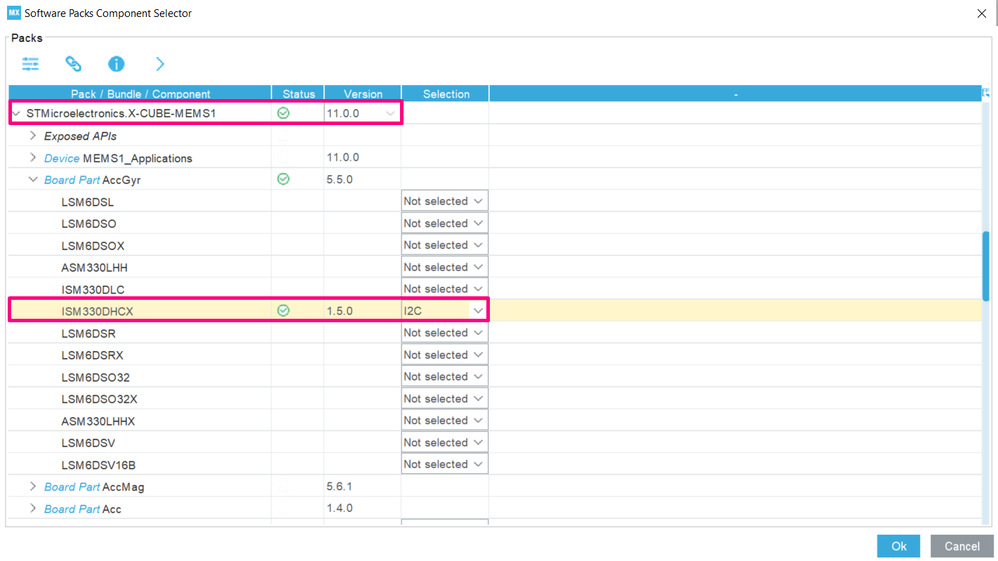This screenshot has height=561, width=998.
Task: Show details with the blue info icon
Action: (x=116, y=64)
